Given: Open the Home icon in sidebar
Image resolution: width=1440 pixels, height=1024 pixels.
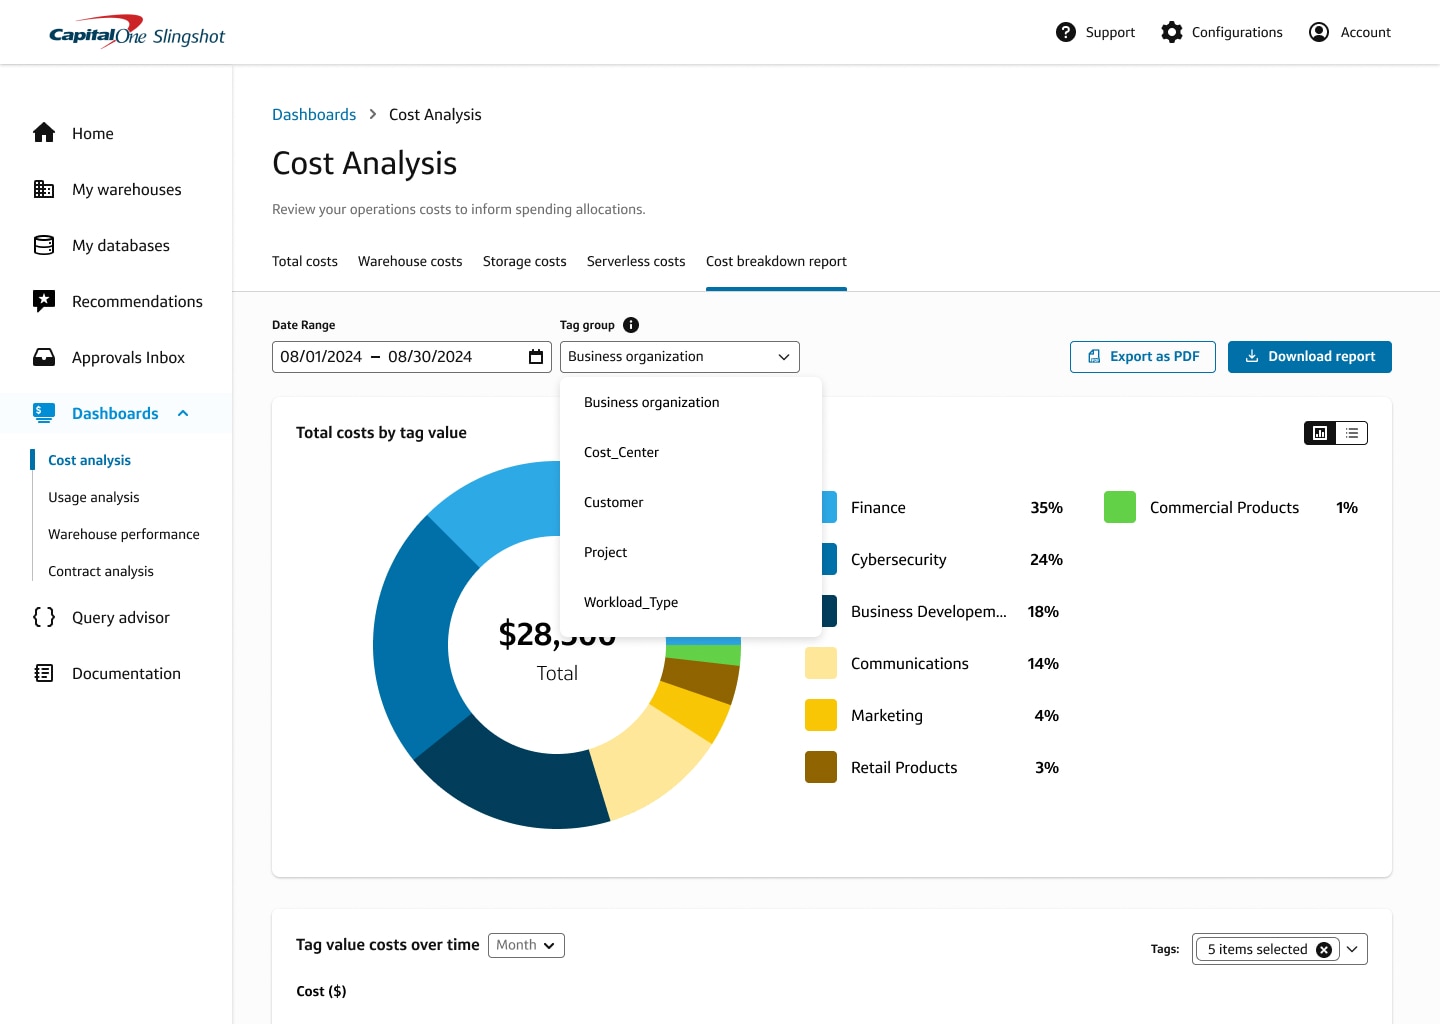Looking at the screenshot, I should (x=44, y=132).
